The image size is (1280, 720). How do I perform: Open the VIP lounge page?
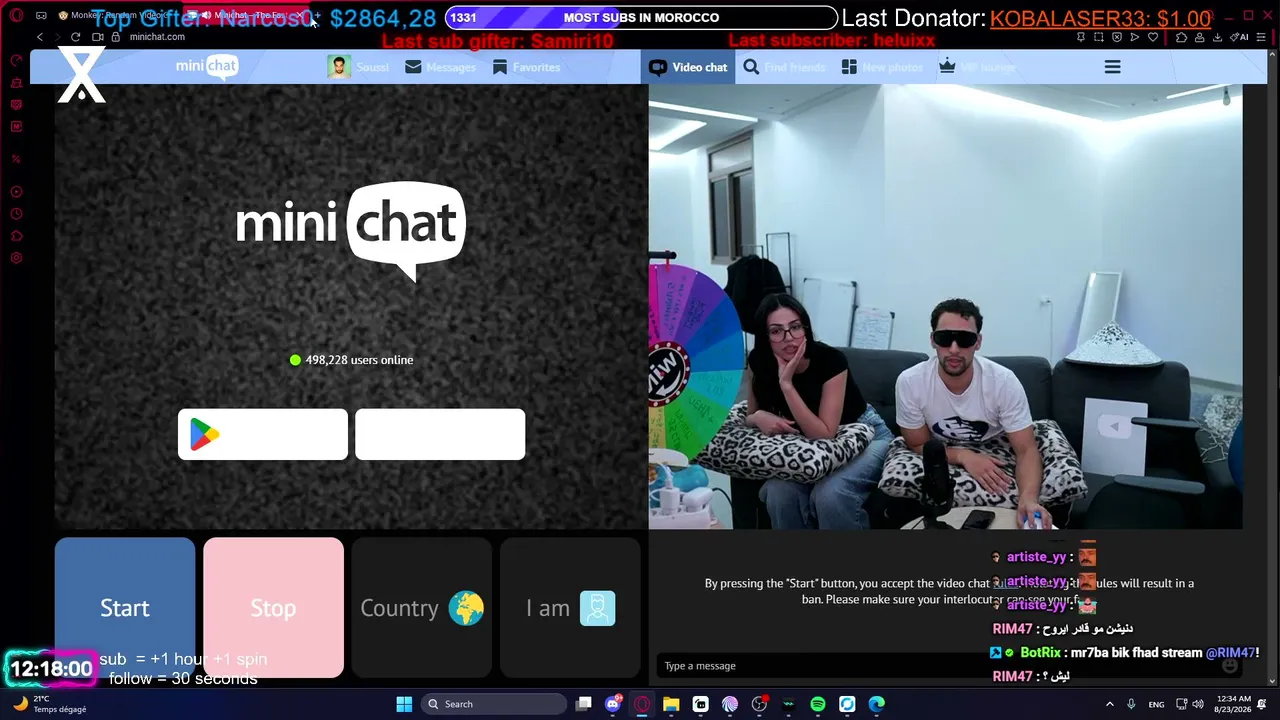(x=977, y=67)
